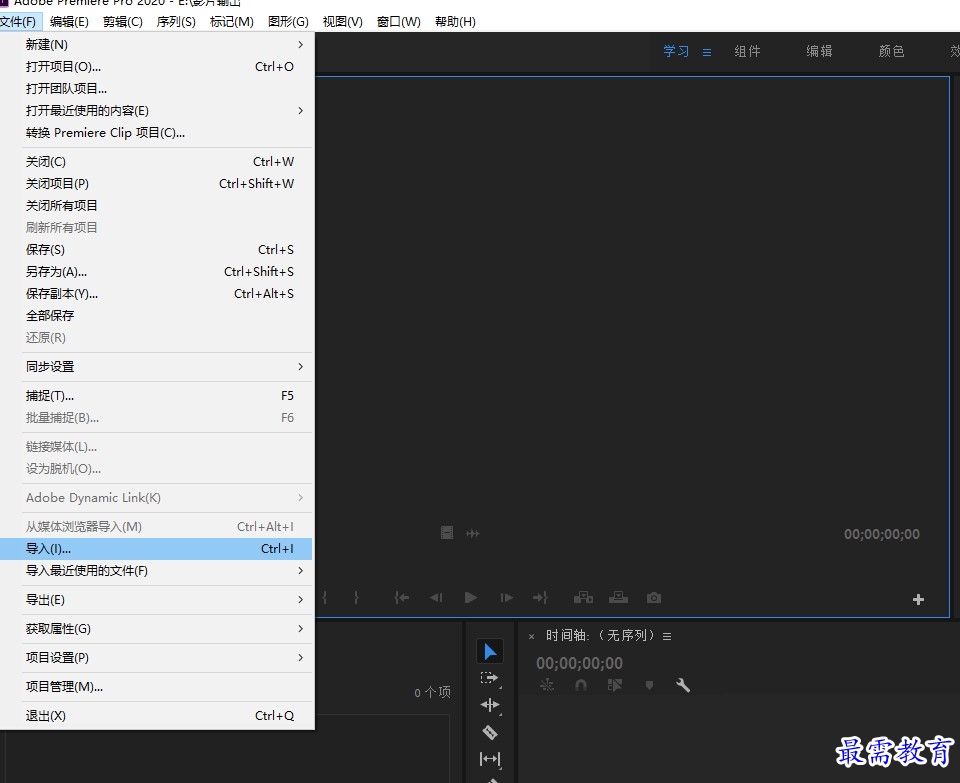Choose 退出(X) to quit Premiere

[156, 716]
